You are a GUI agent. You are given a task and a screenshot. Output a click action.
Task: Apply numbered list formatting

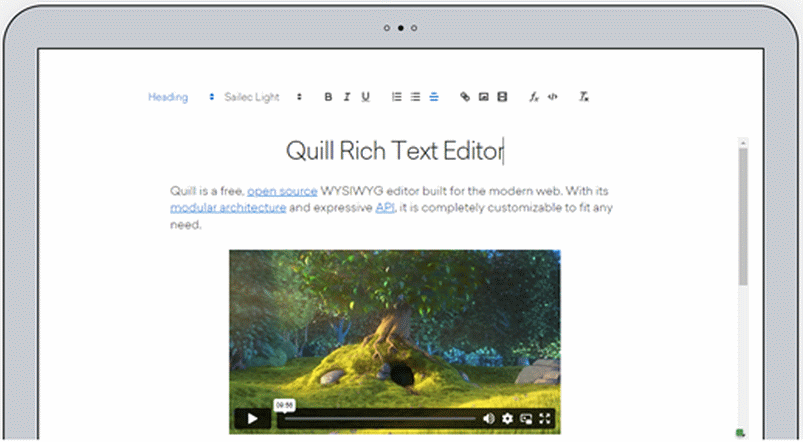pos(396,97)
